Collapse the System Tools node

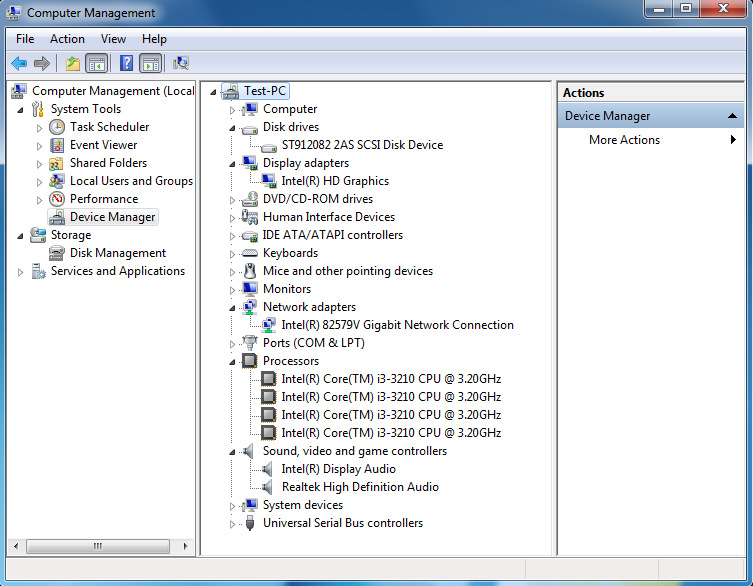click(x=20, y=110)
